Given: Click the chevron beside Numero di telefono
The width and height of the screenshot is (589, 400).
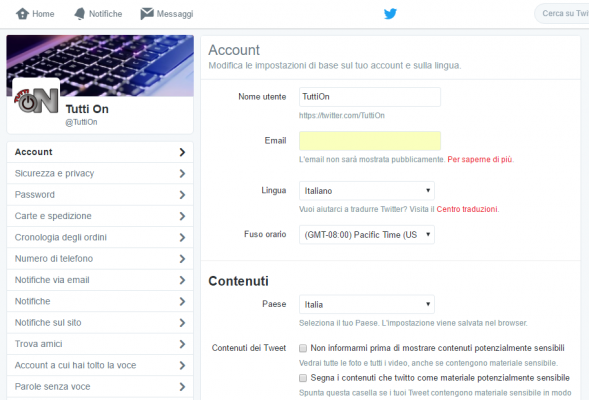Looking at the screenshot, I should click(x=182, y=259).
